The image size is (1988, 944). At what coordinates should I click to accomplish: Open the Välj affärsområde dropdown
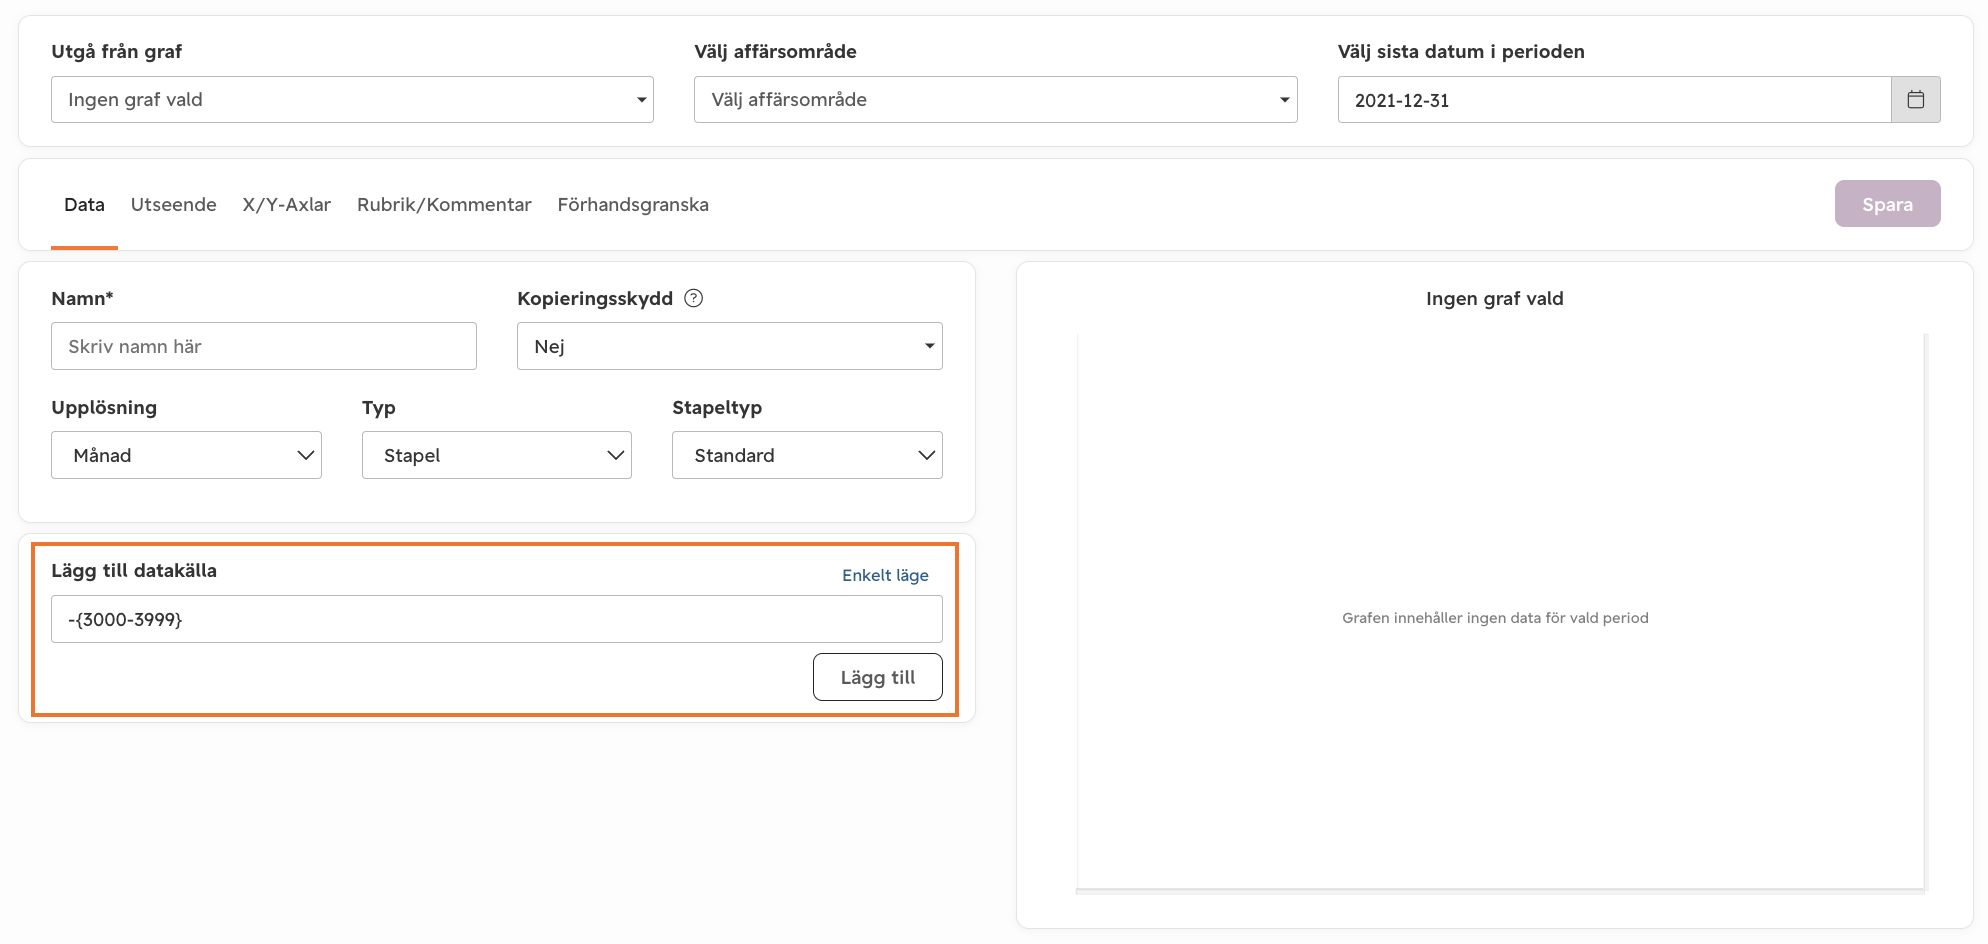click(995, 100)
